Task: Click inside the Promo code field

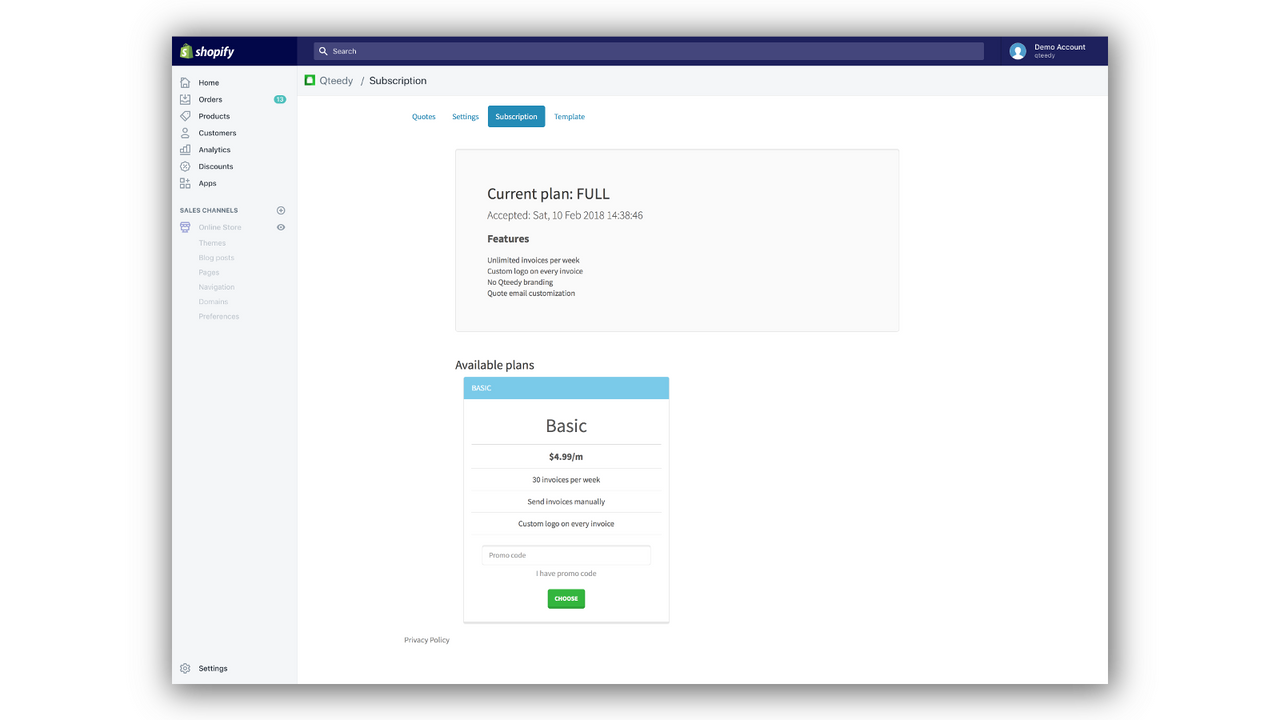Action: (566, 555)
